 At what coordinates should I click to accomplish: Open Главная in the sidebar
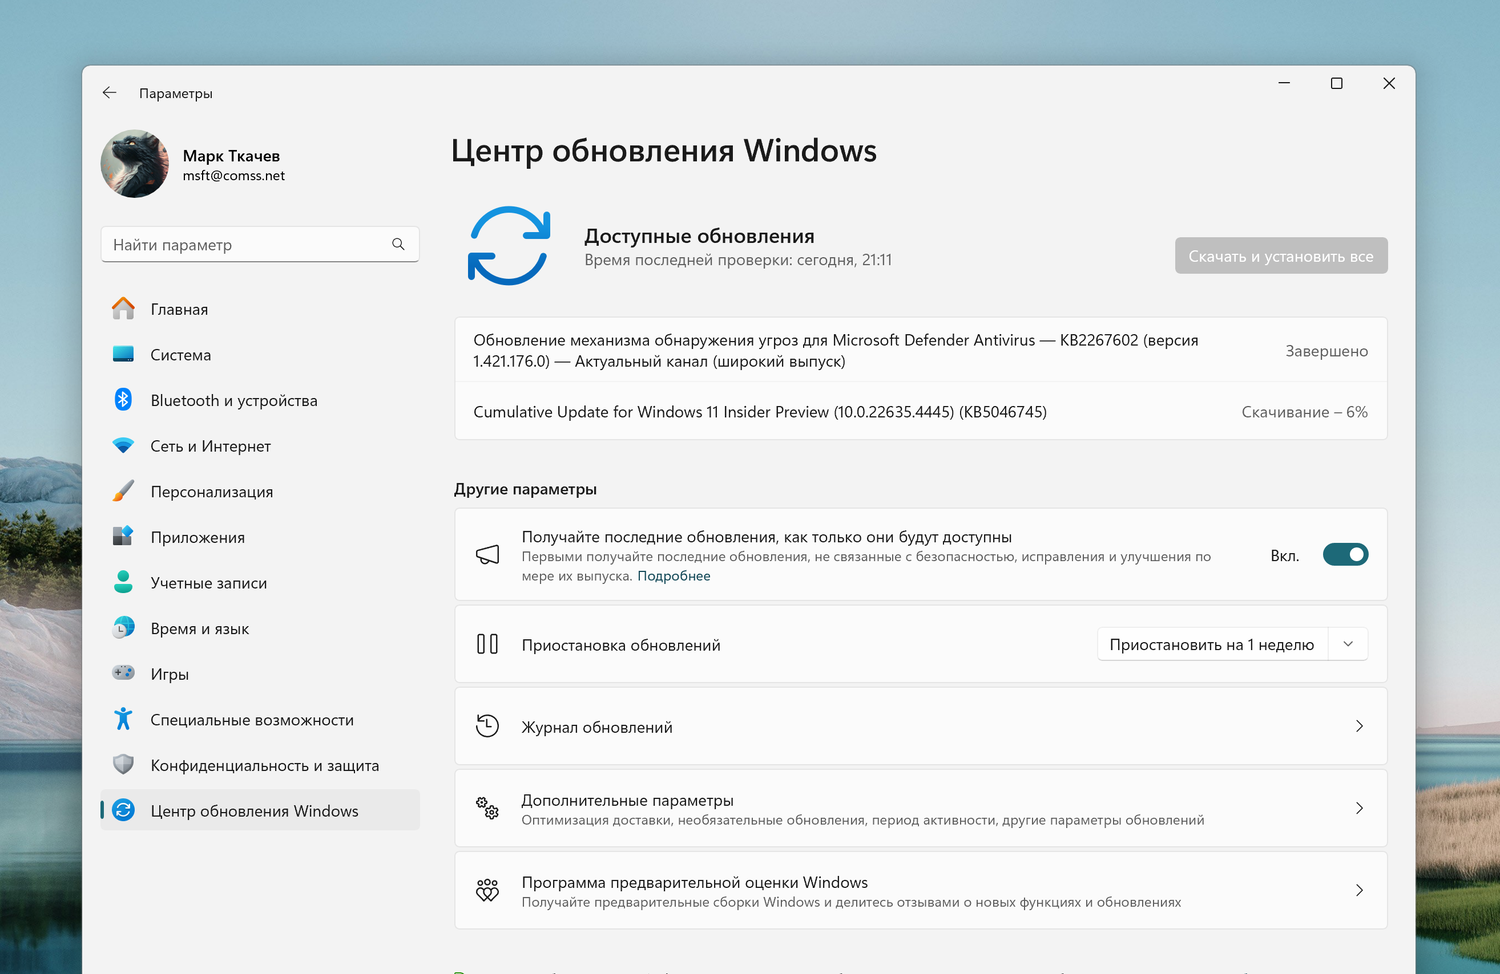260,309
